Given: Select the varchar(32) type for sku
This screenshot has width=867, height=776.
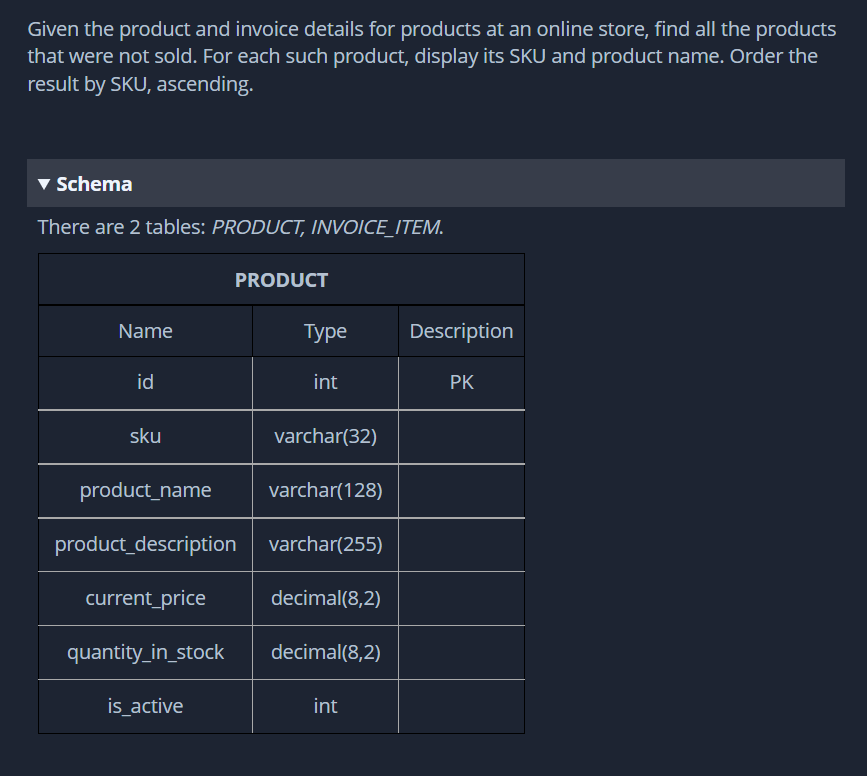Looking at the screenshot, I should (325, 436).
